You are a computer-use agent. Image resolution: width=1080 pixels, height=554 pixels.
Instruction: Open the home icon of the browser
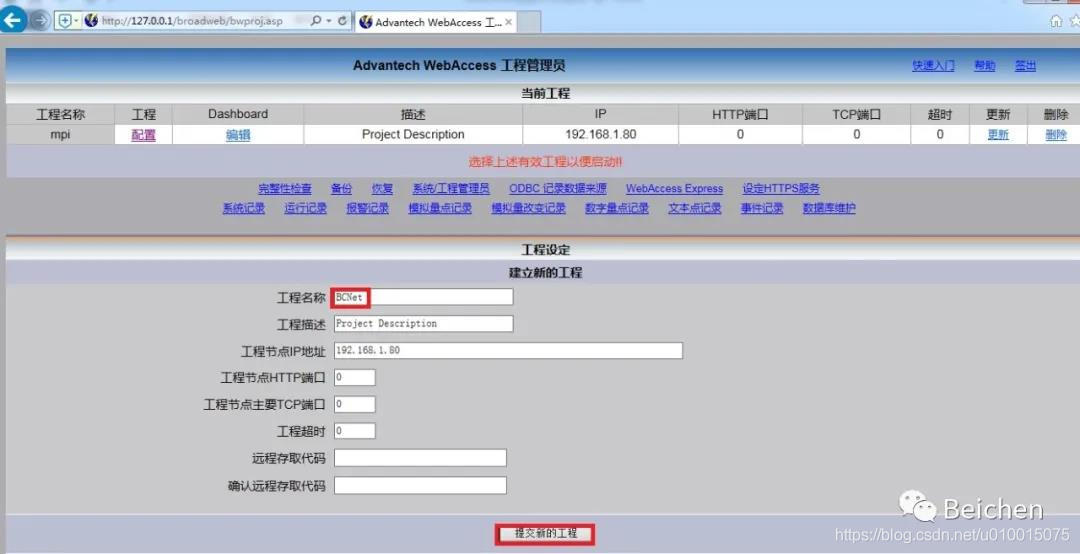(x=1055, y=21)
